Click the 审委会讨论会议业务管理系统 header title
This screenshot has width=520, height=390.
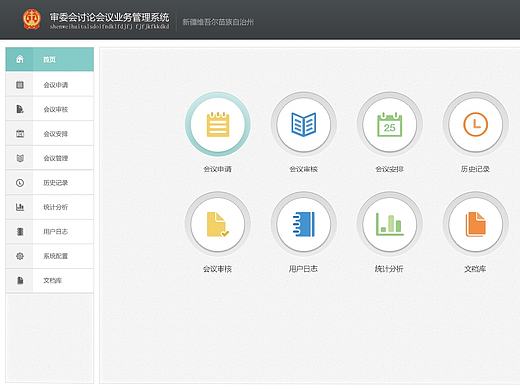click(x=109, y=17)
